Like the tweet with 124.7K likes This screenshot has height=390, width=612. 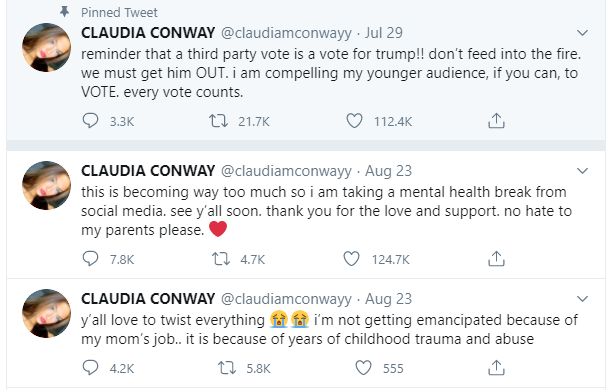[351, 259]
